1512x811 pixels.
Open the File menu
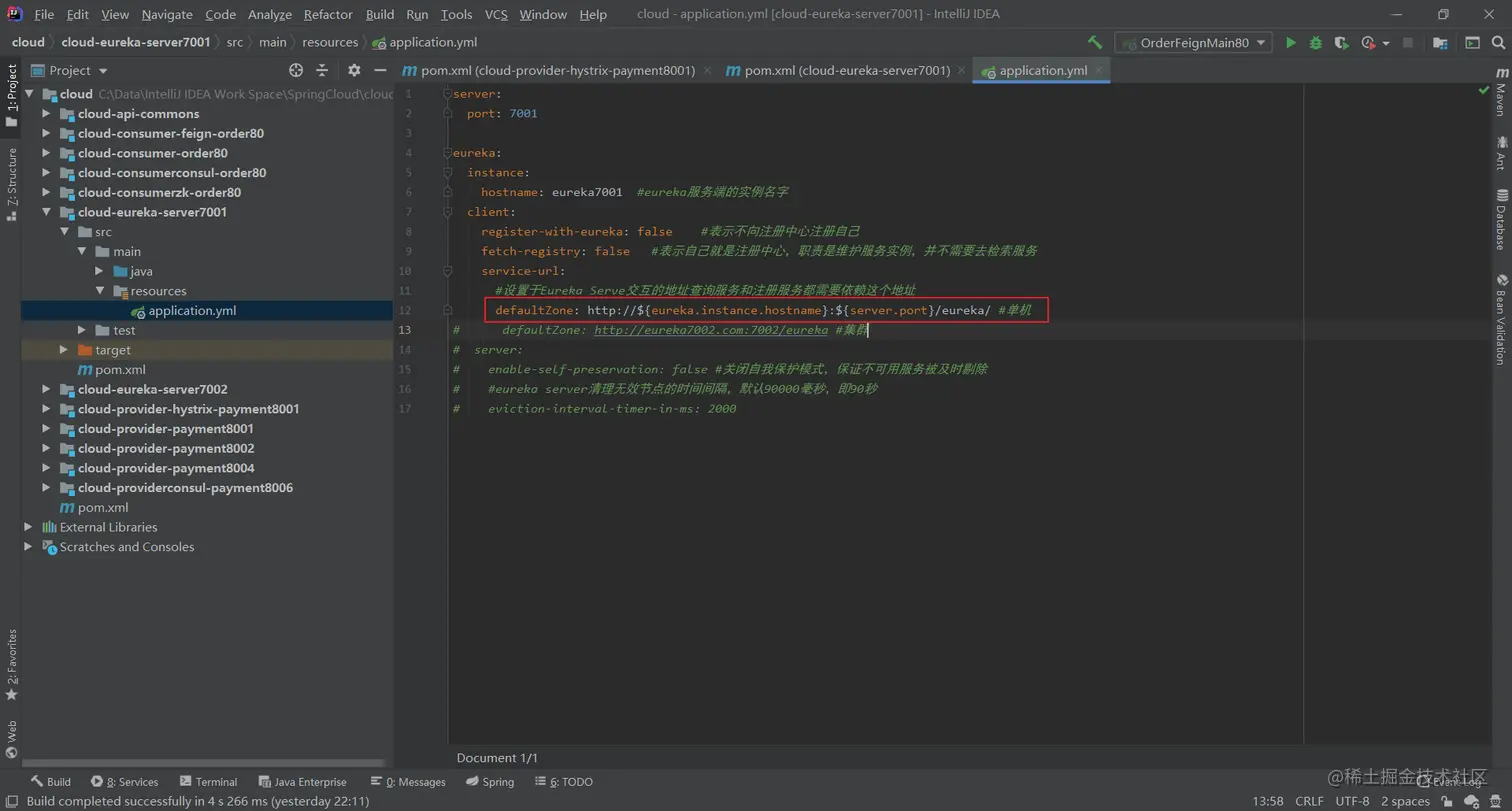pyautogui.click(x=44, y=14)
